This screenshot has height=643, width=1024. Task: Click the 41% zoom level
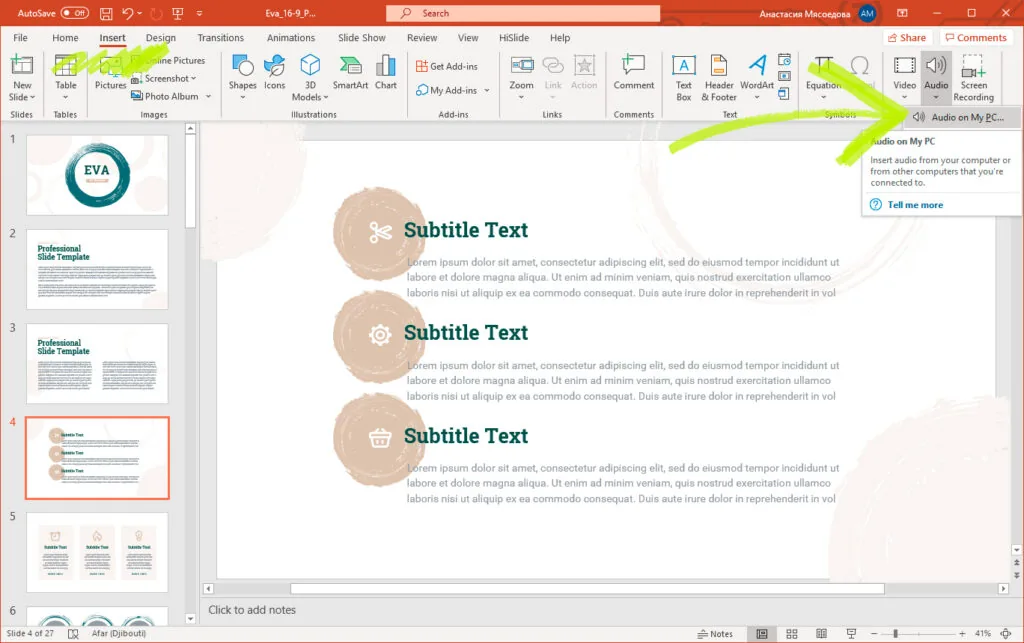[x=982, y=634]
